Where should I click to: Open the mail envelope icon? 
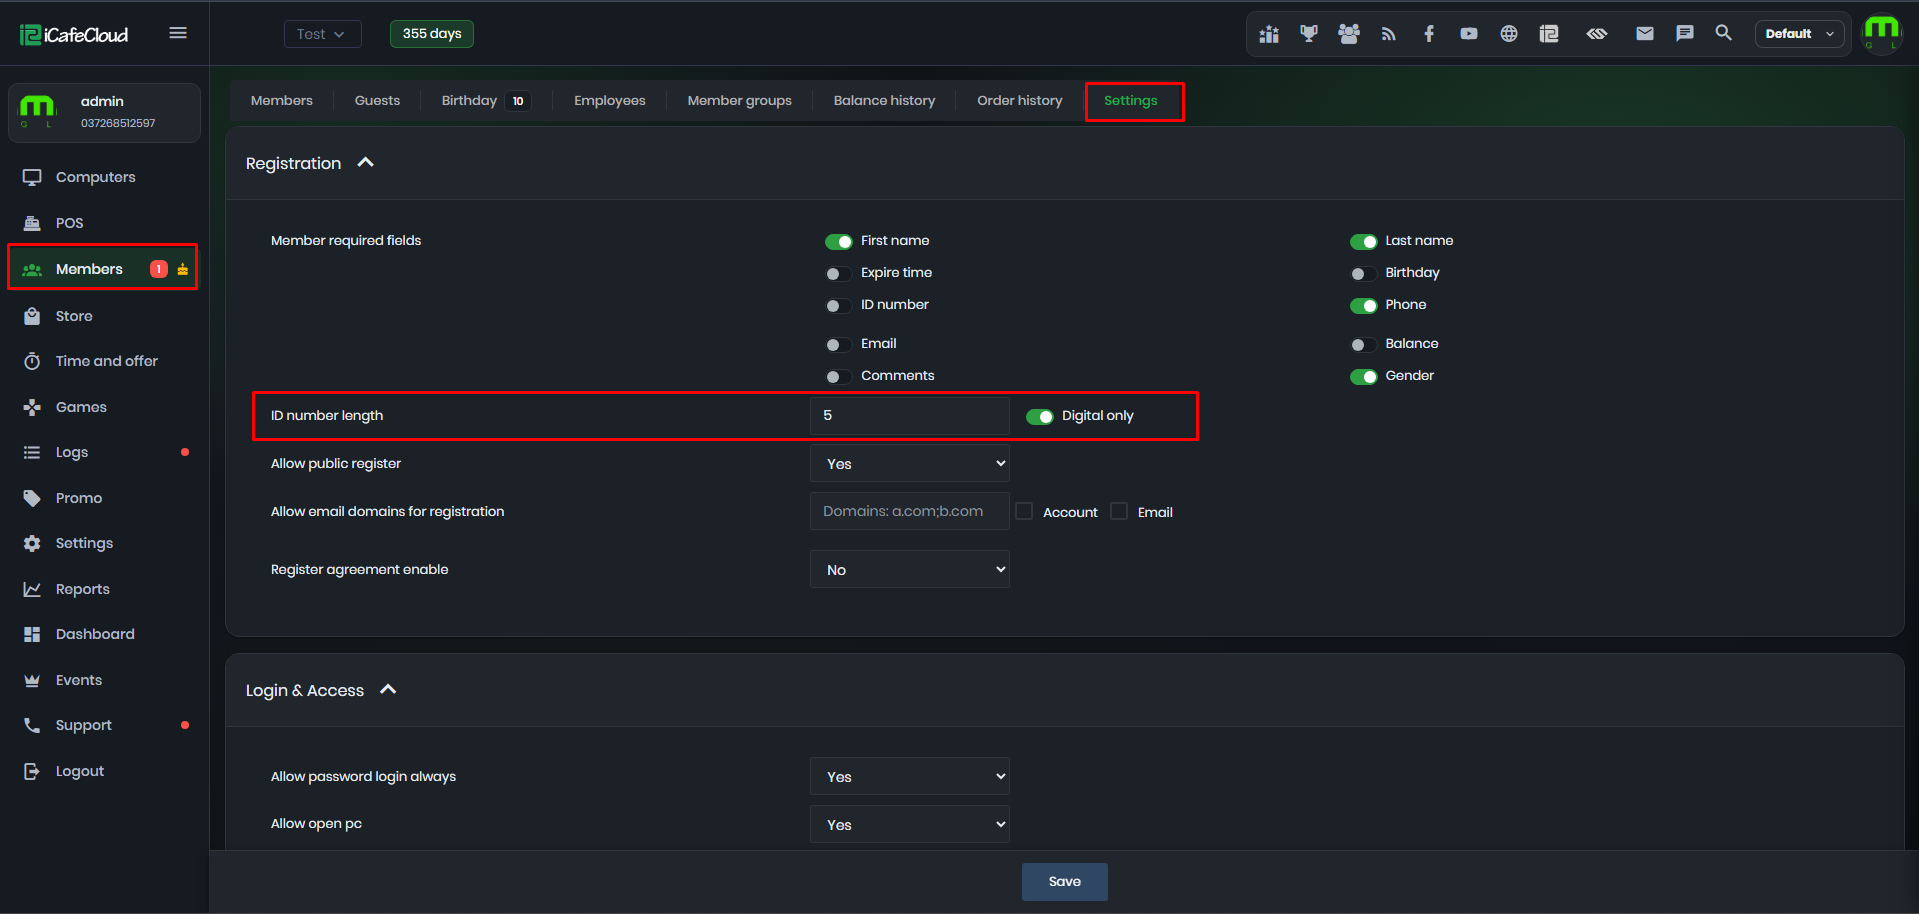(x=1645, y=34)
